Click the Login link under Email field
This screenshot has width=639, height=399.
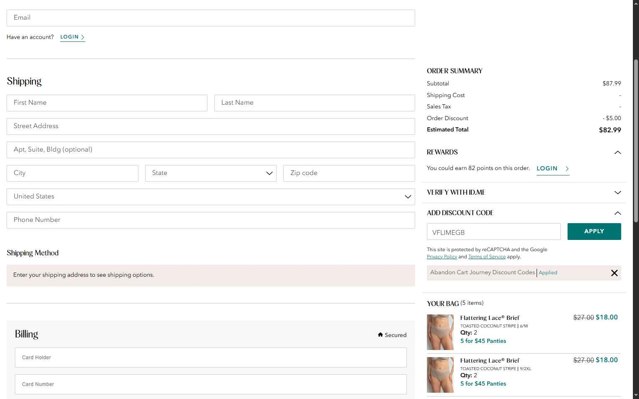(73, 37)
